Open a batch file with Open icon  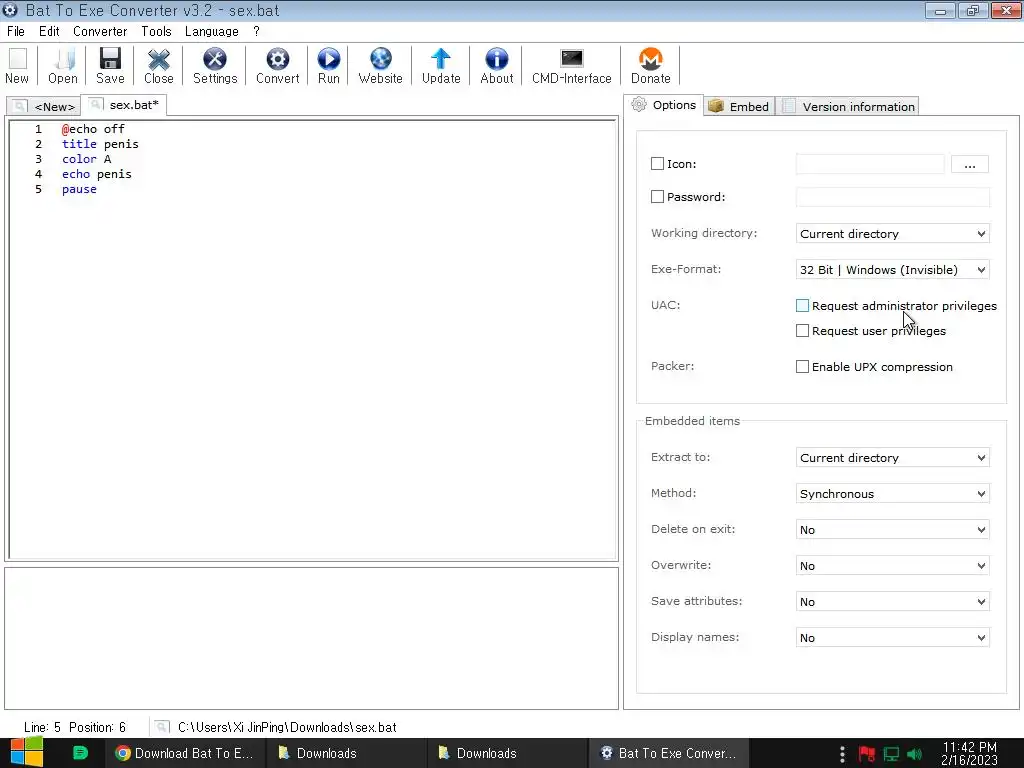coord(63,65)
